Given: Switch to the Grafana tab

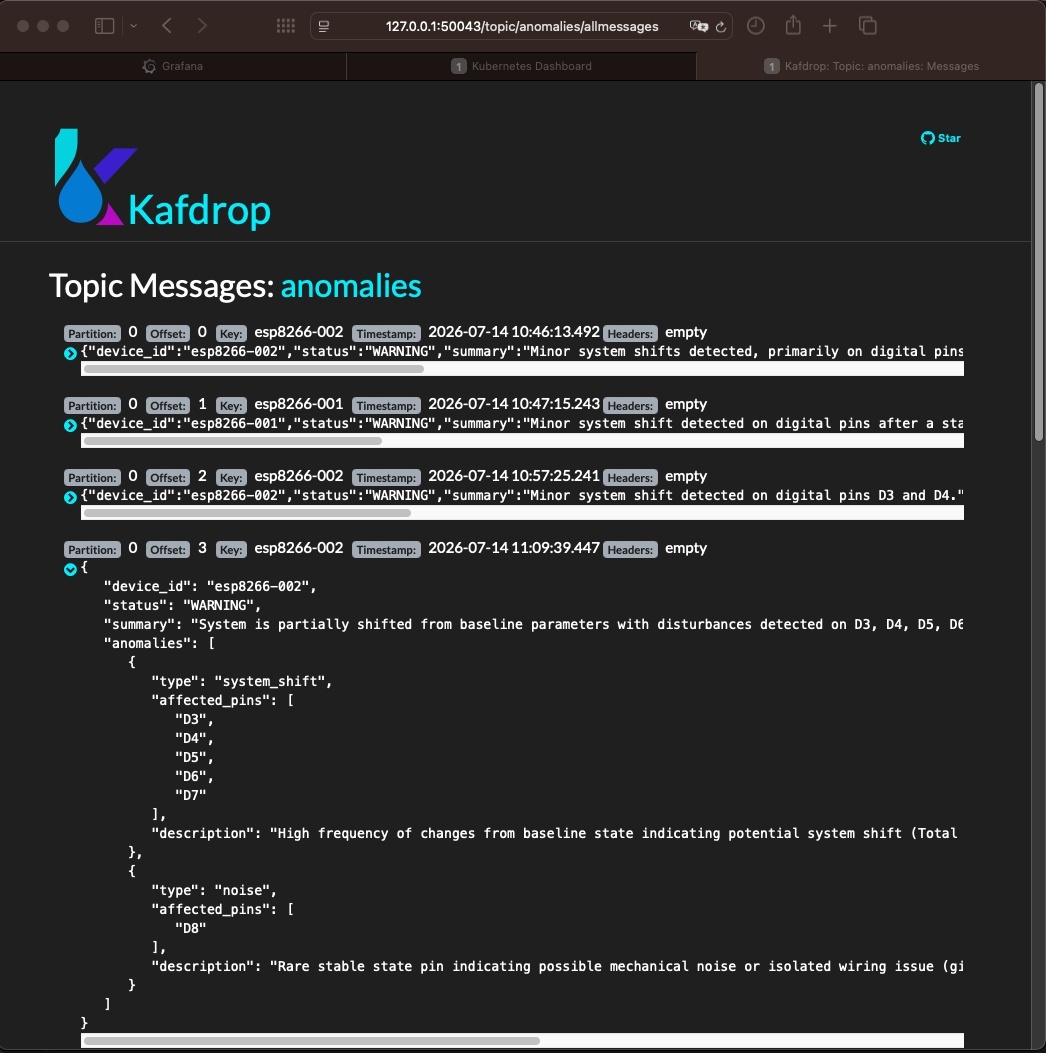Looking at the screenshot, I should (x=173, y=66).
